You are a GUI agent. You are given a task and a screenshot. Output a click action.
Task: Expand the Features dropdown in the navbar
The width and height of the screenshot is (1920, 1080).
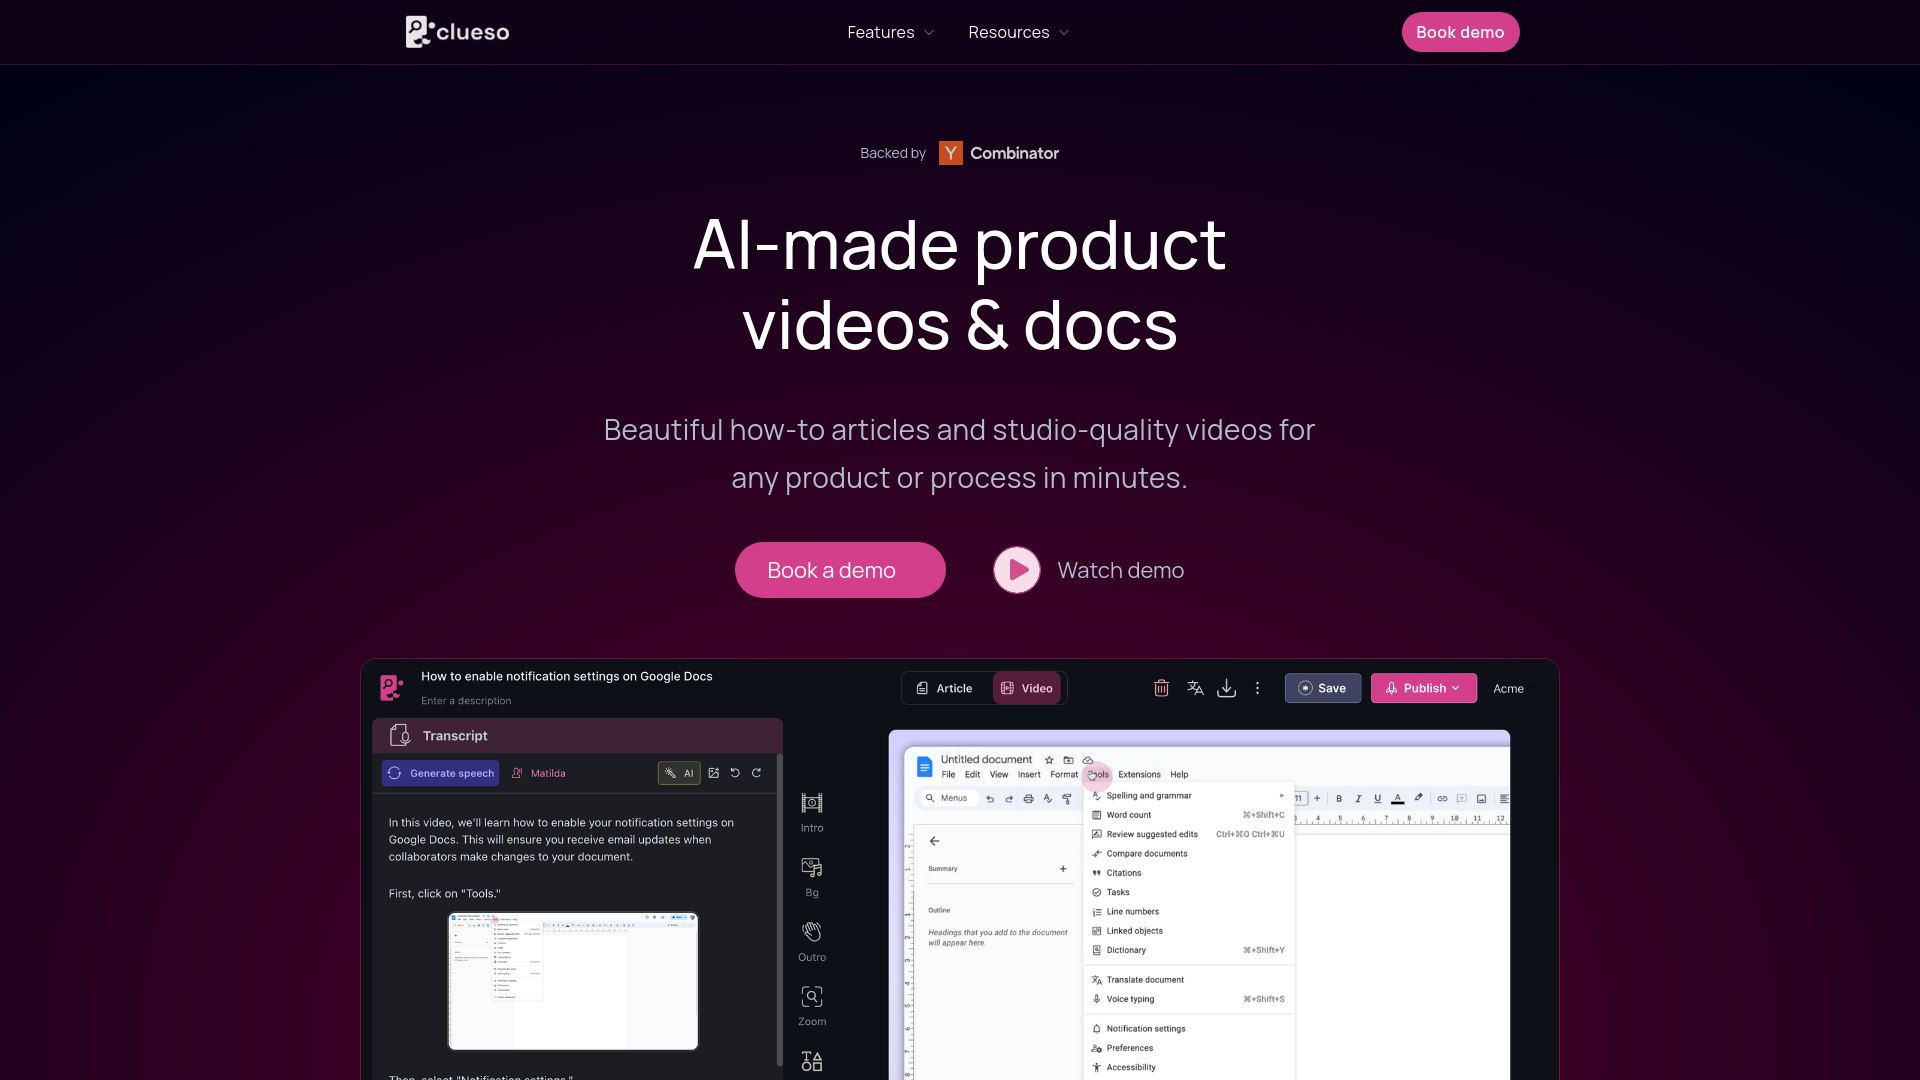[889, 32]
